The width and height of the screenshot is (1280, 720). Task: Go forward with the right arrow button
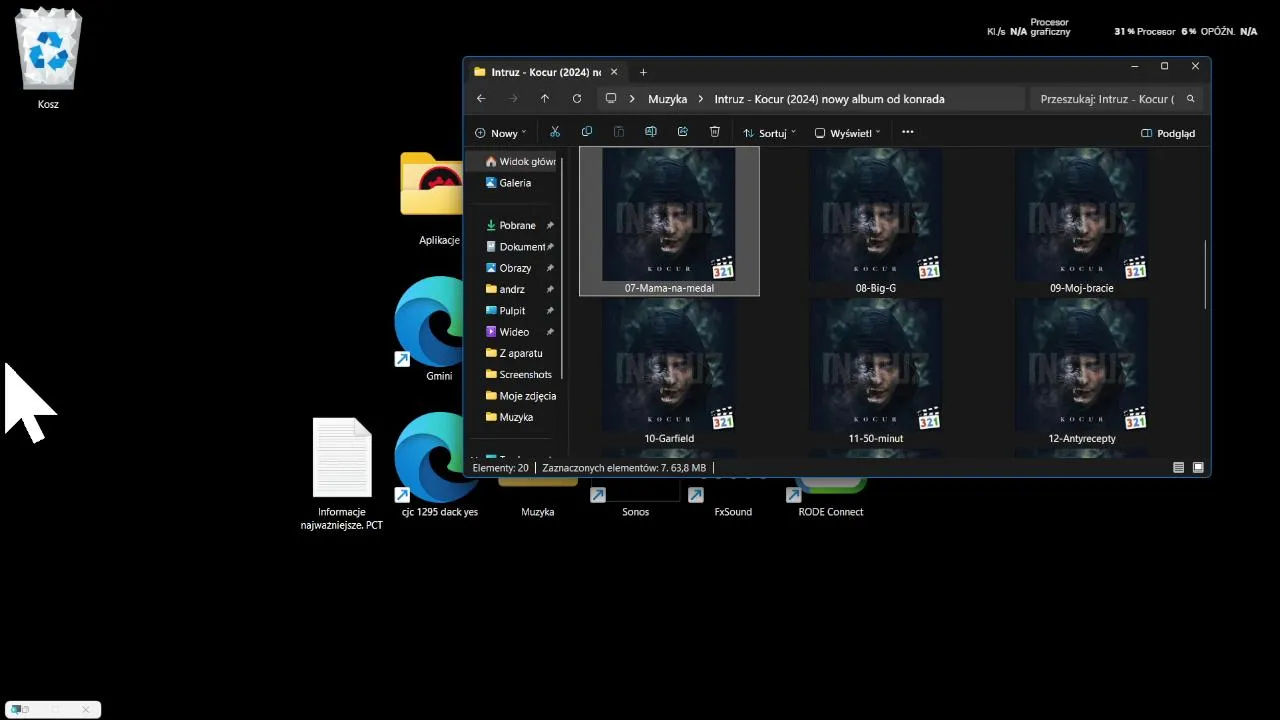tap(513, 99)
